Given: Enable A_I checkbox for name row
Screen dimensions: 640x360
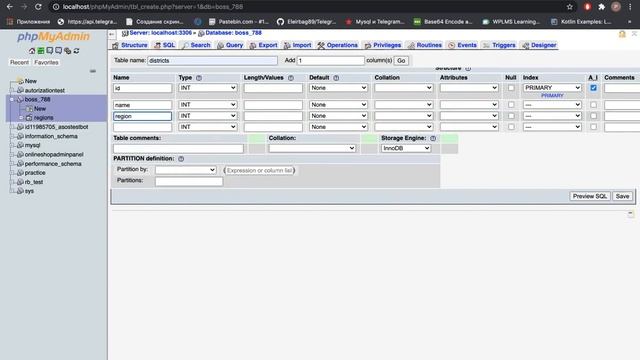Looking at the screenshot, I should click(593, 105).
